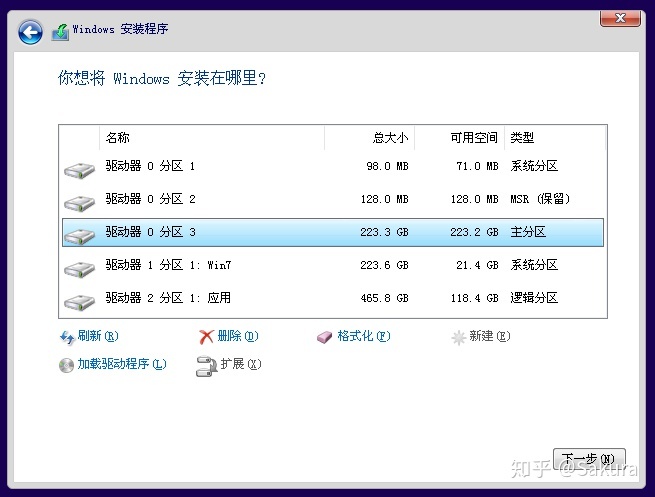Click the Windows Setup installer icon
655x497 pixels.
pos(61,32)
